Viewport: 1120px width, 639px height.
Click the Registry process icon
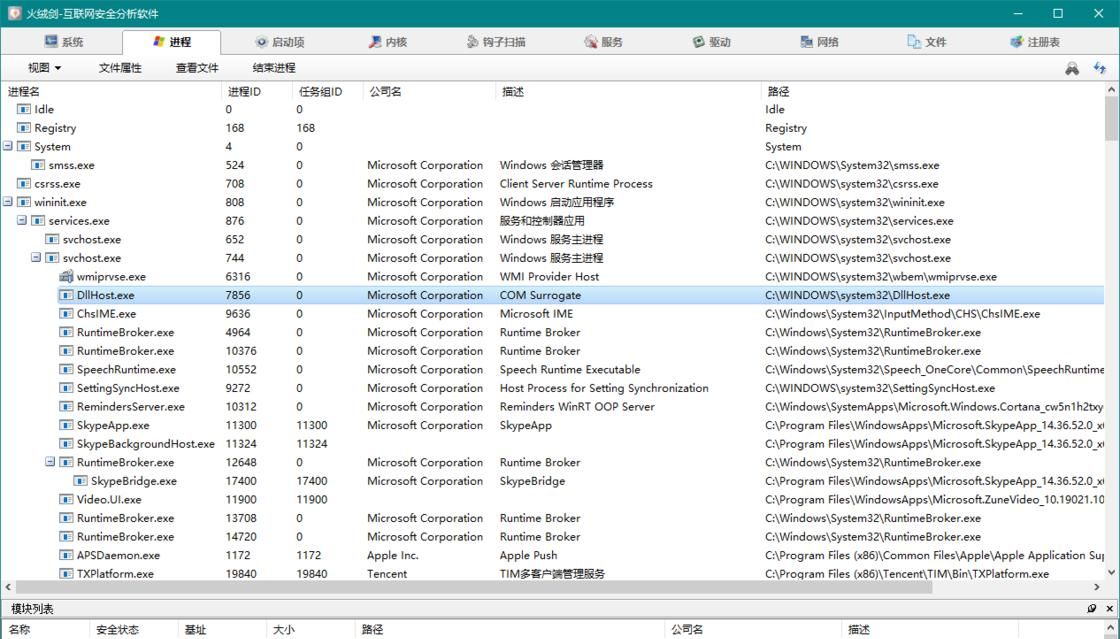tap(24, 128)
